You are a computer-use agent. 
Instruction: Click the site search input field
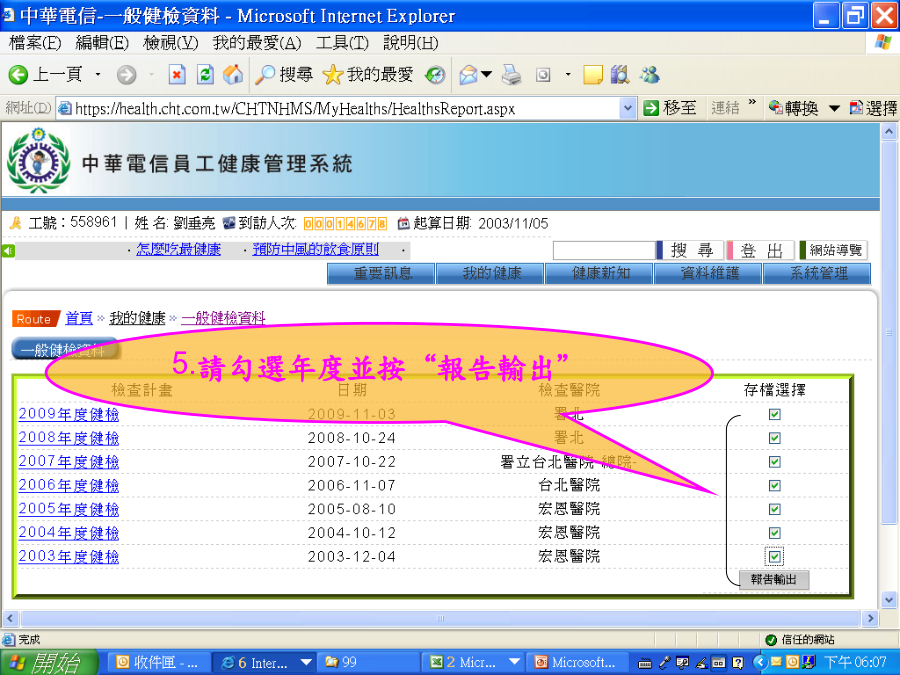click(x=603, y=250)
